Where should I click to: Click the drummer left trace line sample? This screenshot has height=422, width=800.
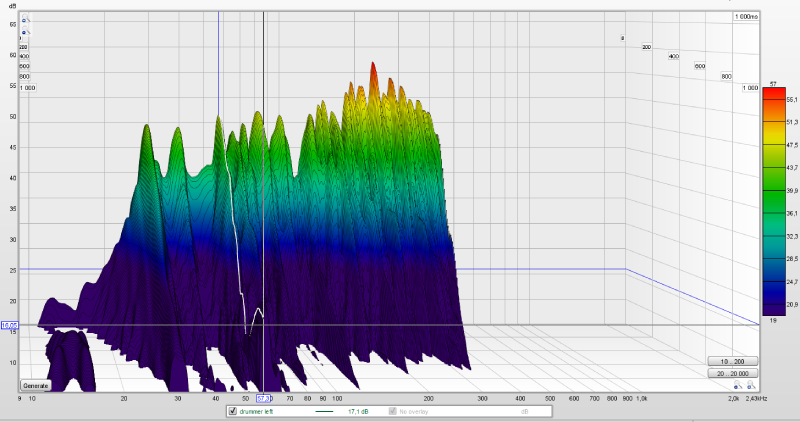point(324,411)
